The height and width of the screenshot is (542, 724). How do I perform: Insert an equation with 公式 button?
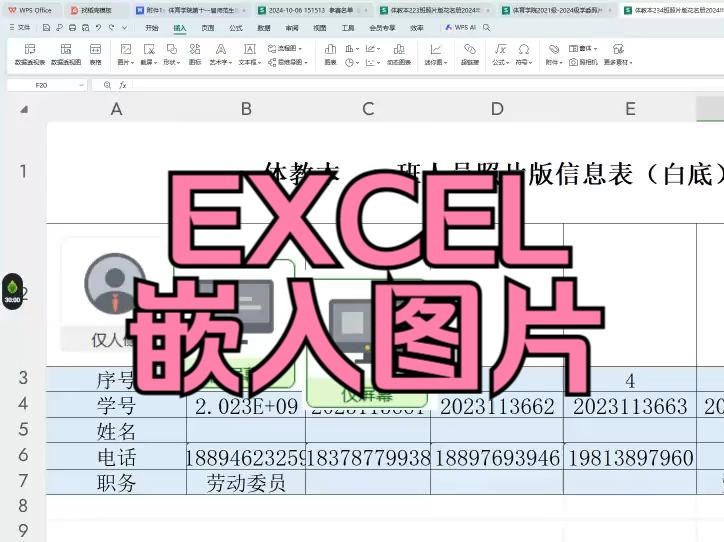(501, 54)
